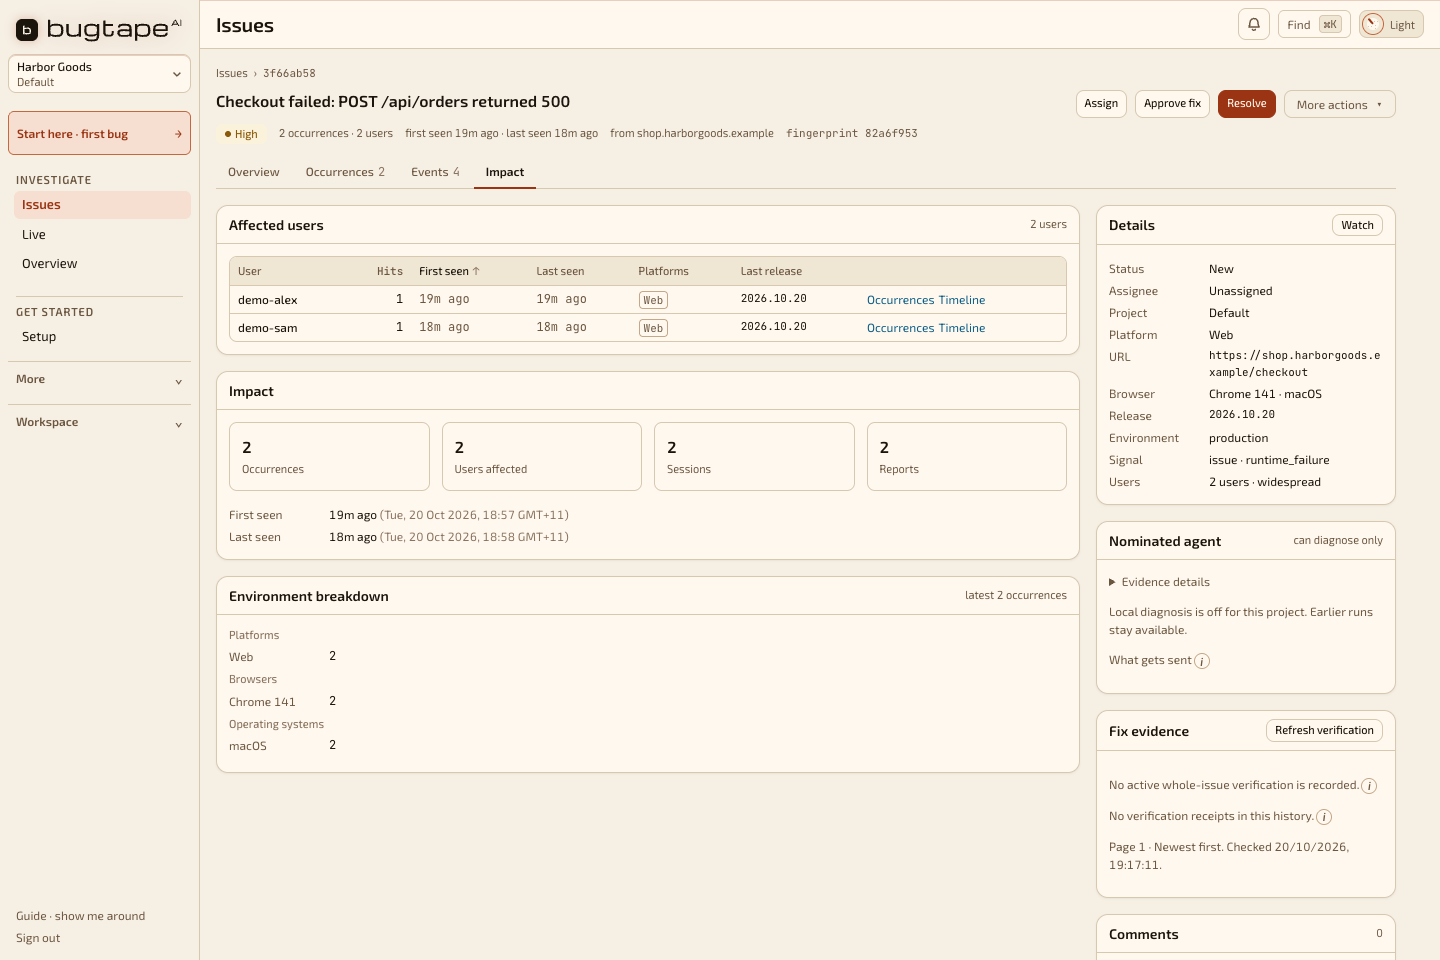Open Live in the sidebar
Image resolution: width=1440 pixels, height=960 pixels.
click(102, 235)
